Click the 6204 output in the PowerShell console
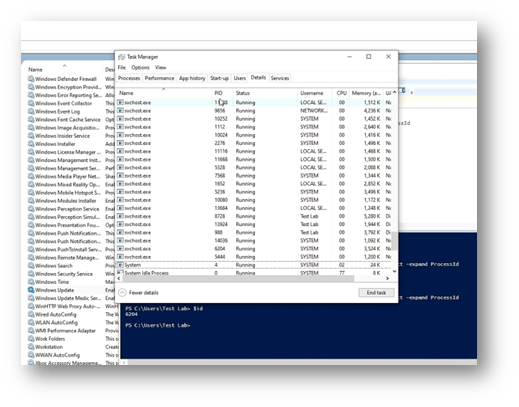Viewport: 519px width, 407px height. [131, 314]
